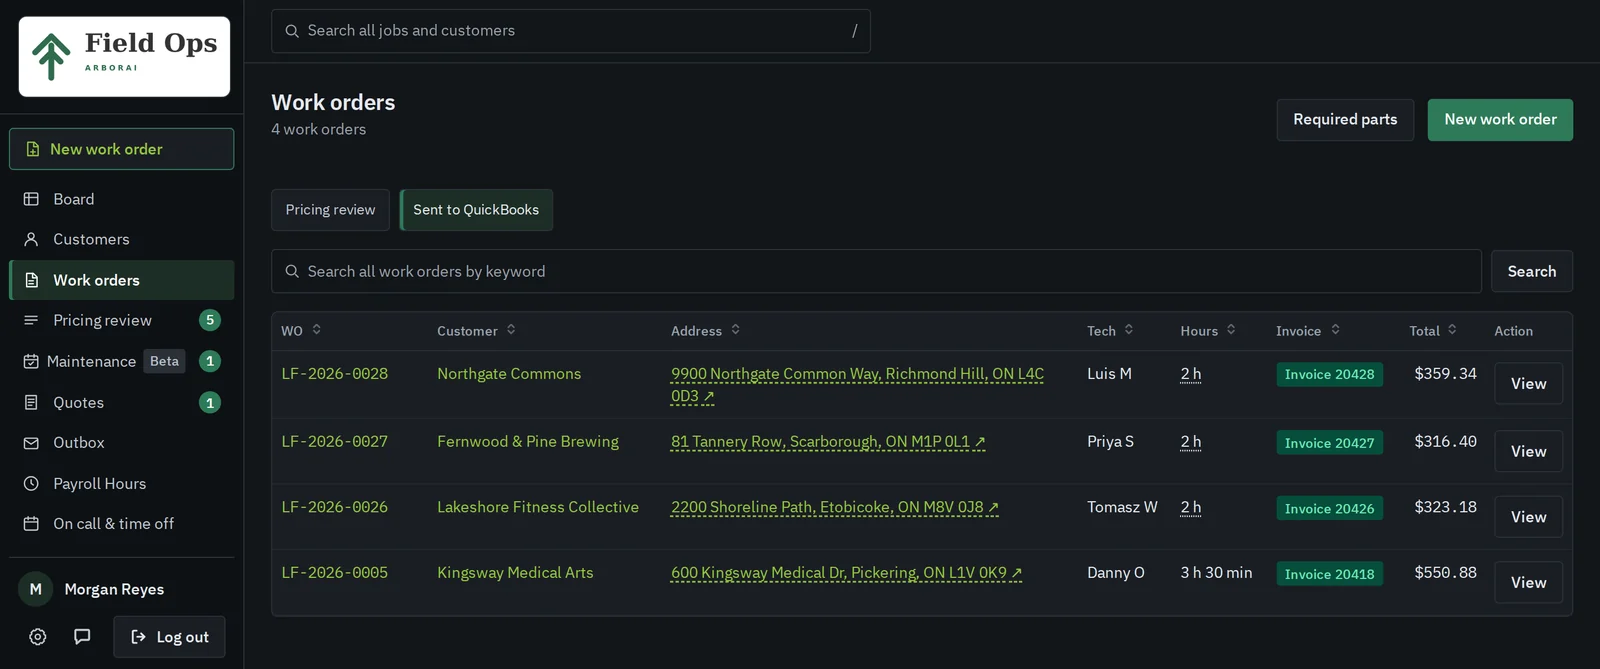Go to Customers in the sidebar
The image size is (1600, 669).
(122, 239)
